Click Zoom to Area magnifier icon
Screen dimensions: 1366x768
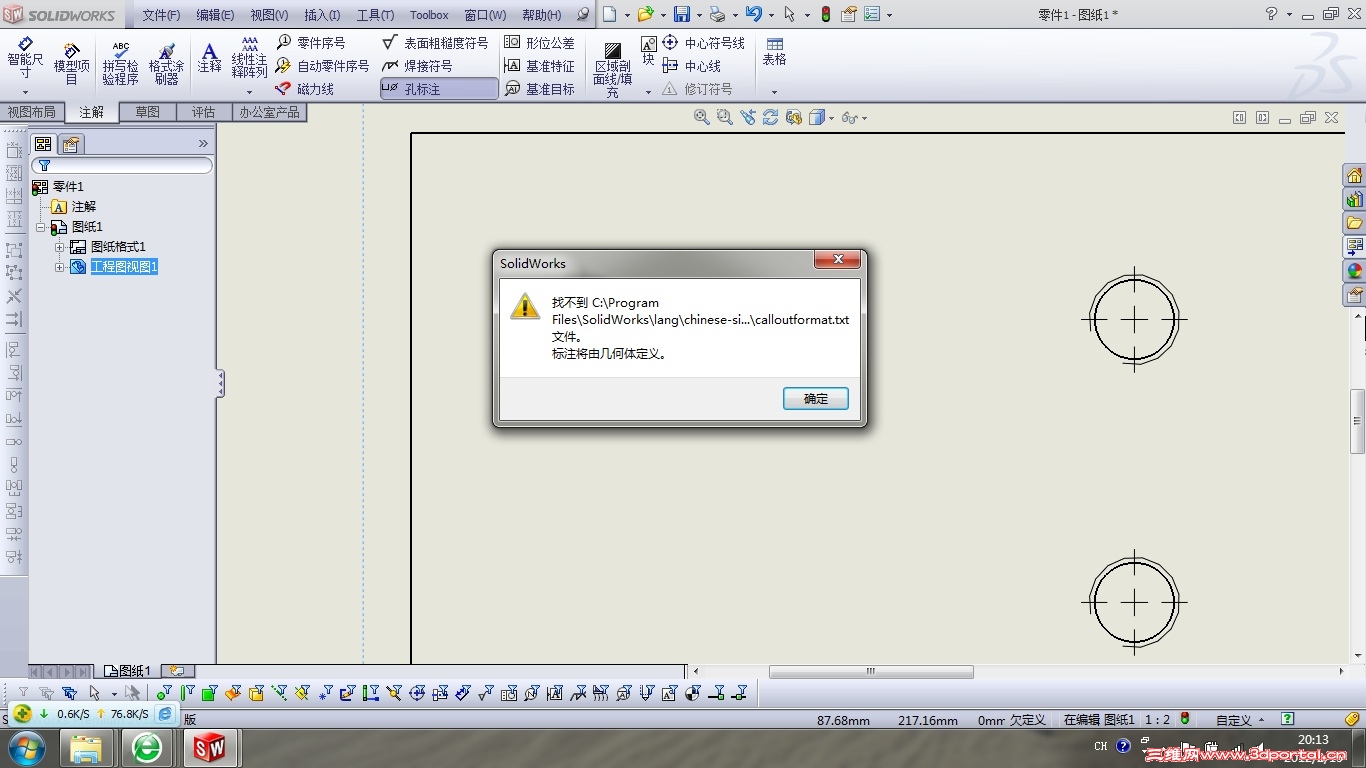[725, 118]
